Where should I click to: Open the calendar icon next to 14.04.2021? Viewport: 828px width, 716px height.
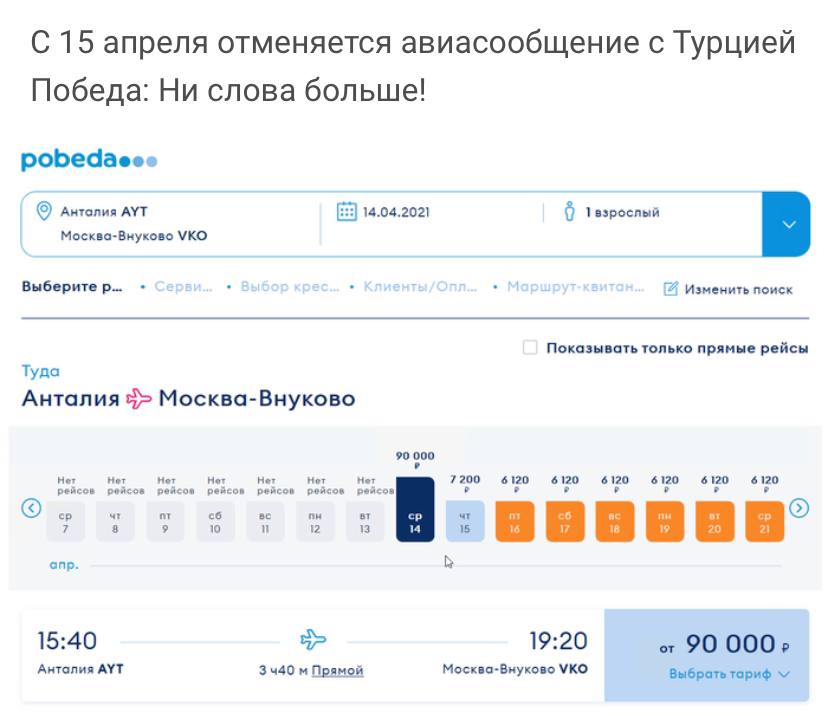tap(347, 212)
